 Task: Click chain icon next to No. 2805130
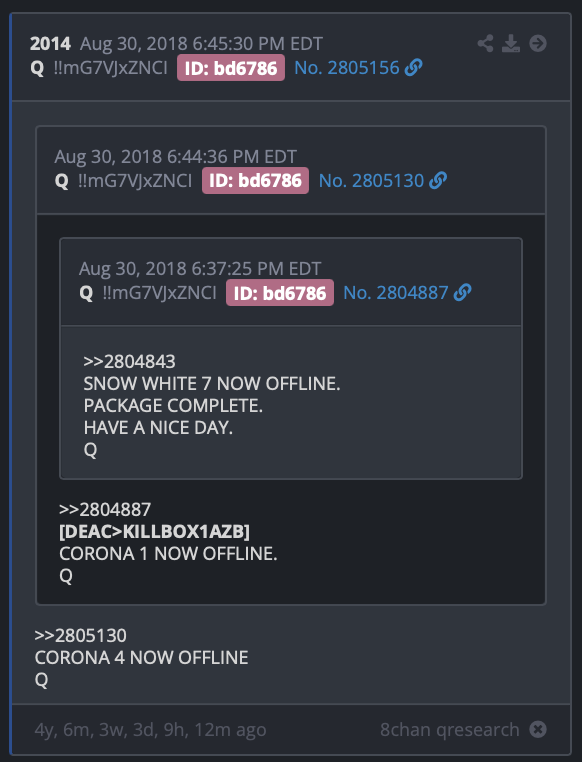[438, 180]
